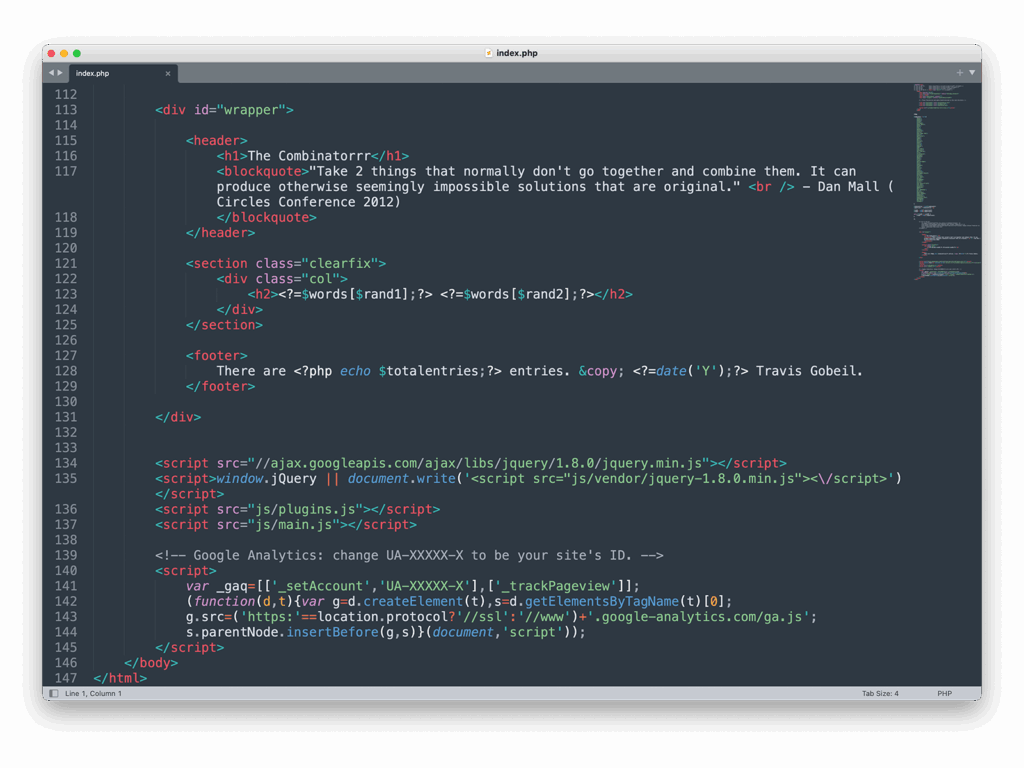The width and height of the screenshot is (1024, 768).
Task: Click the "Travis Gobeil." text
Action: 810,371
